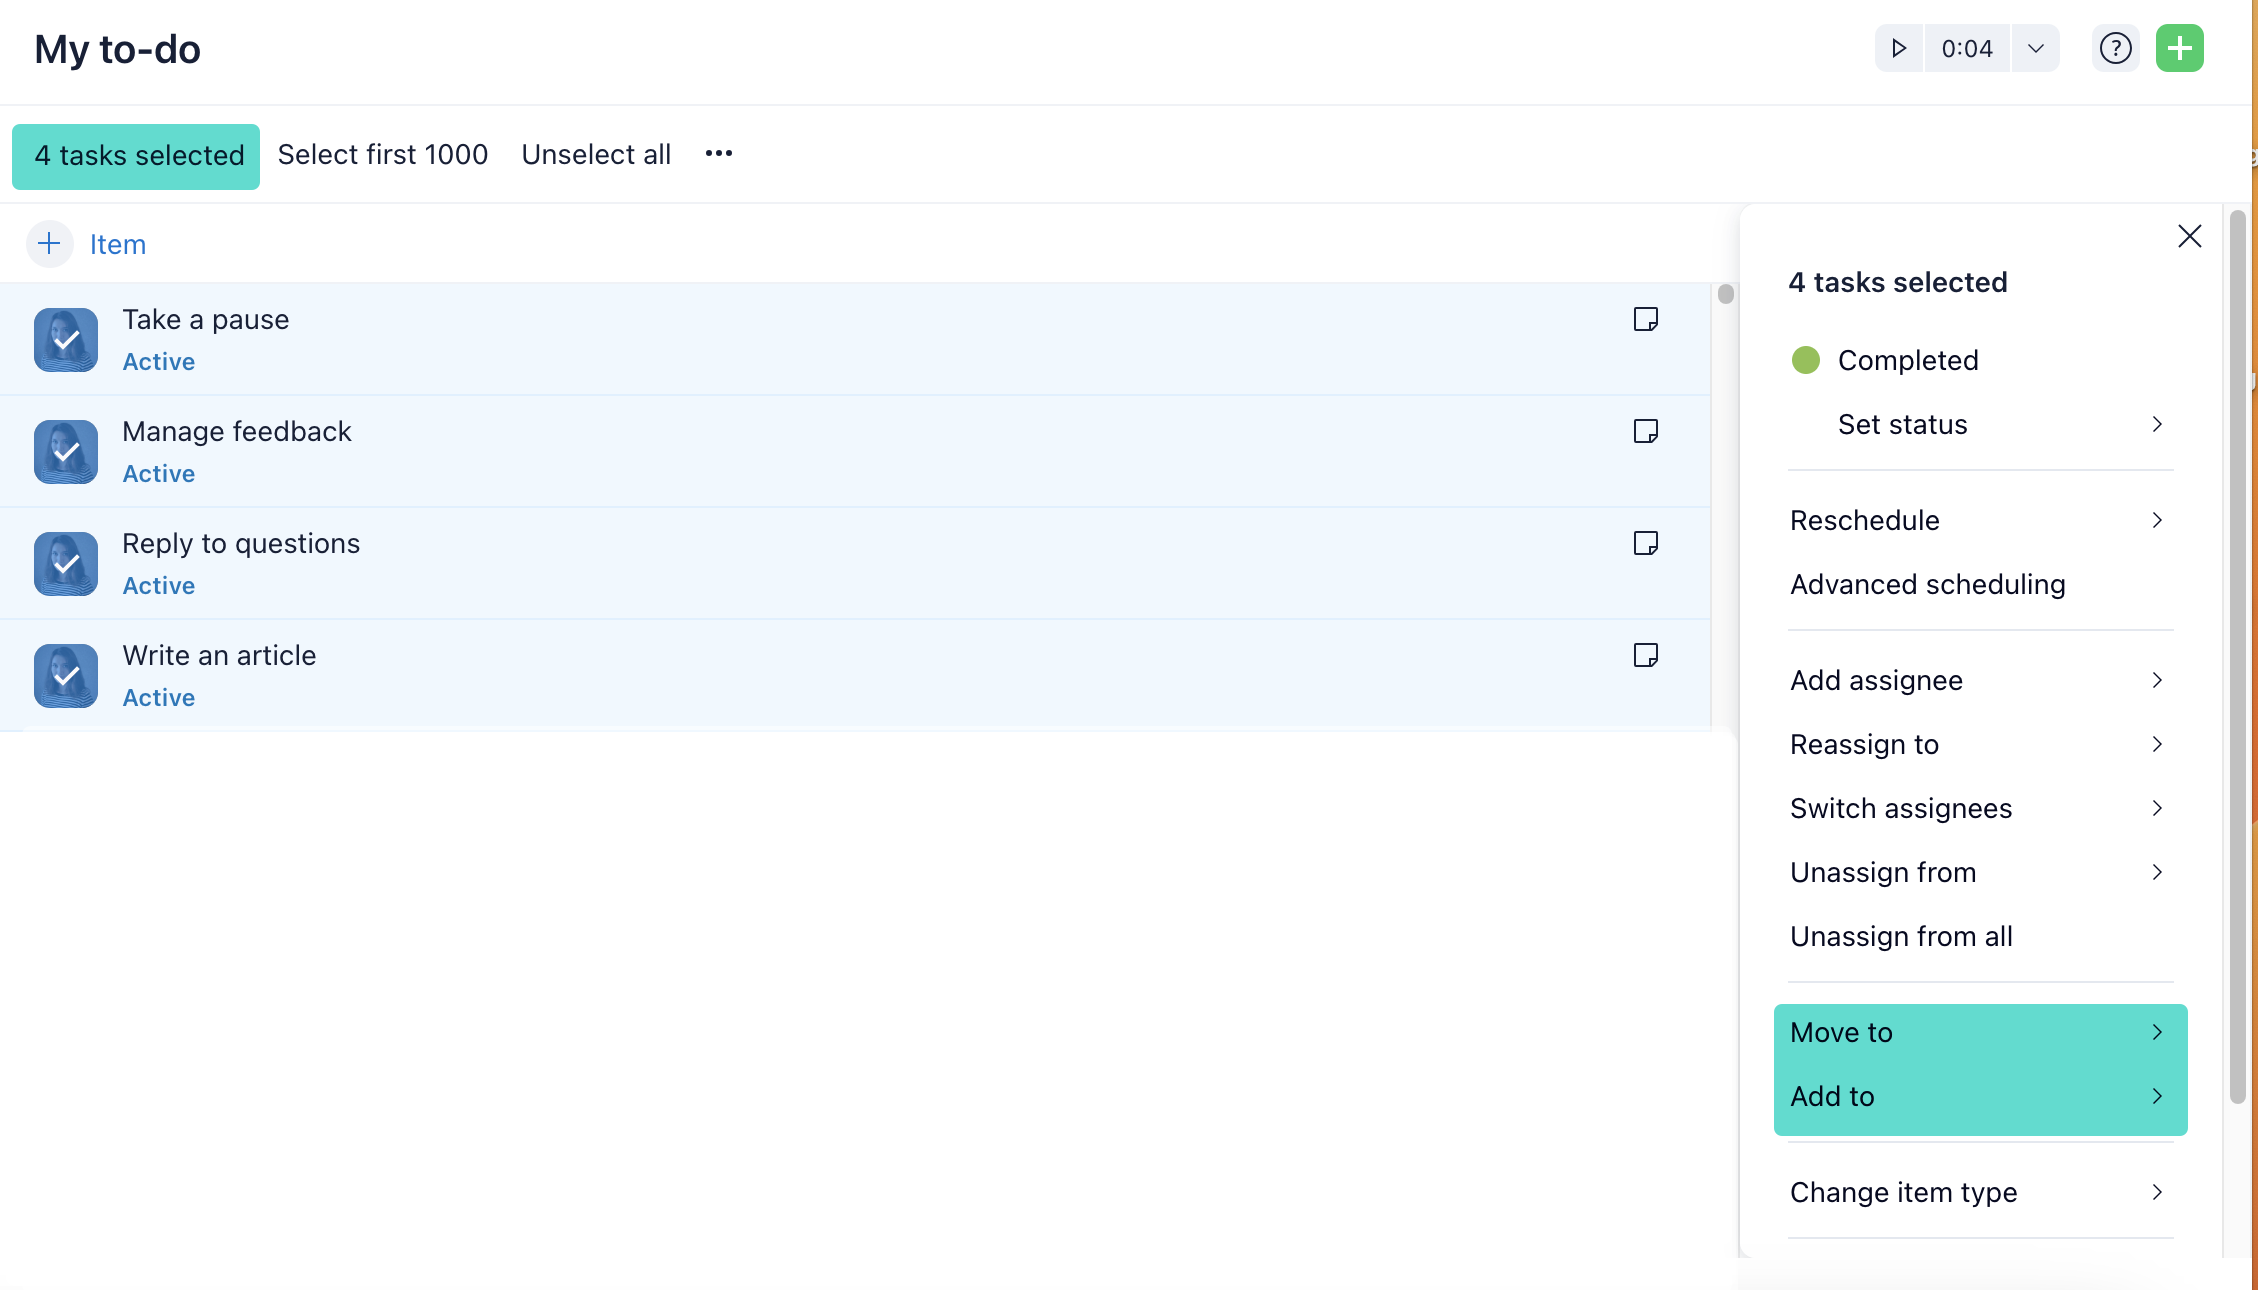Deselect the Take a pause task checkbox

point(66,340)
